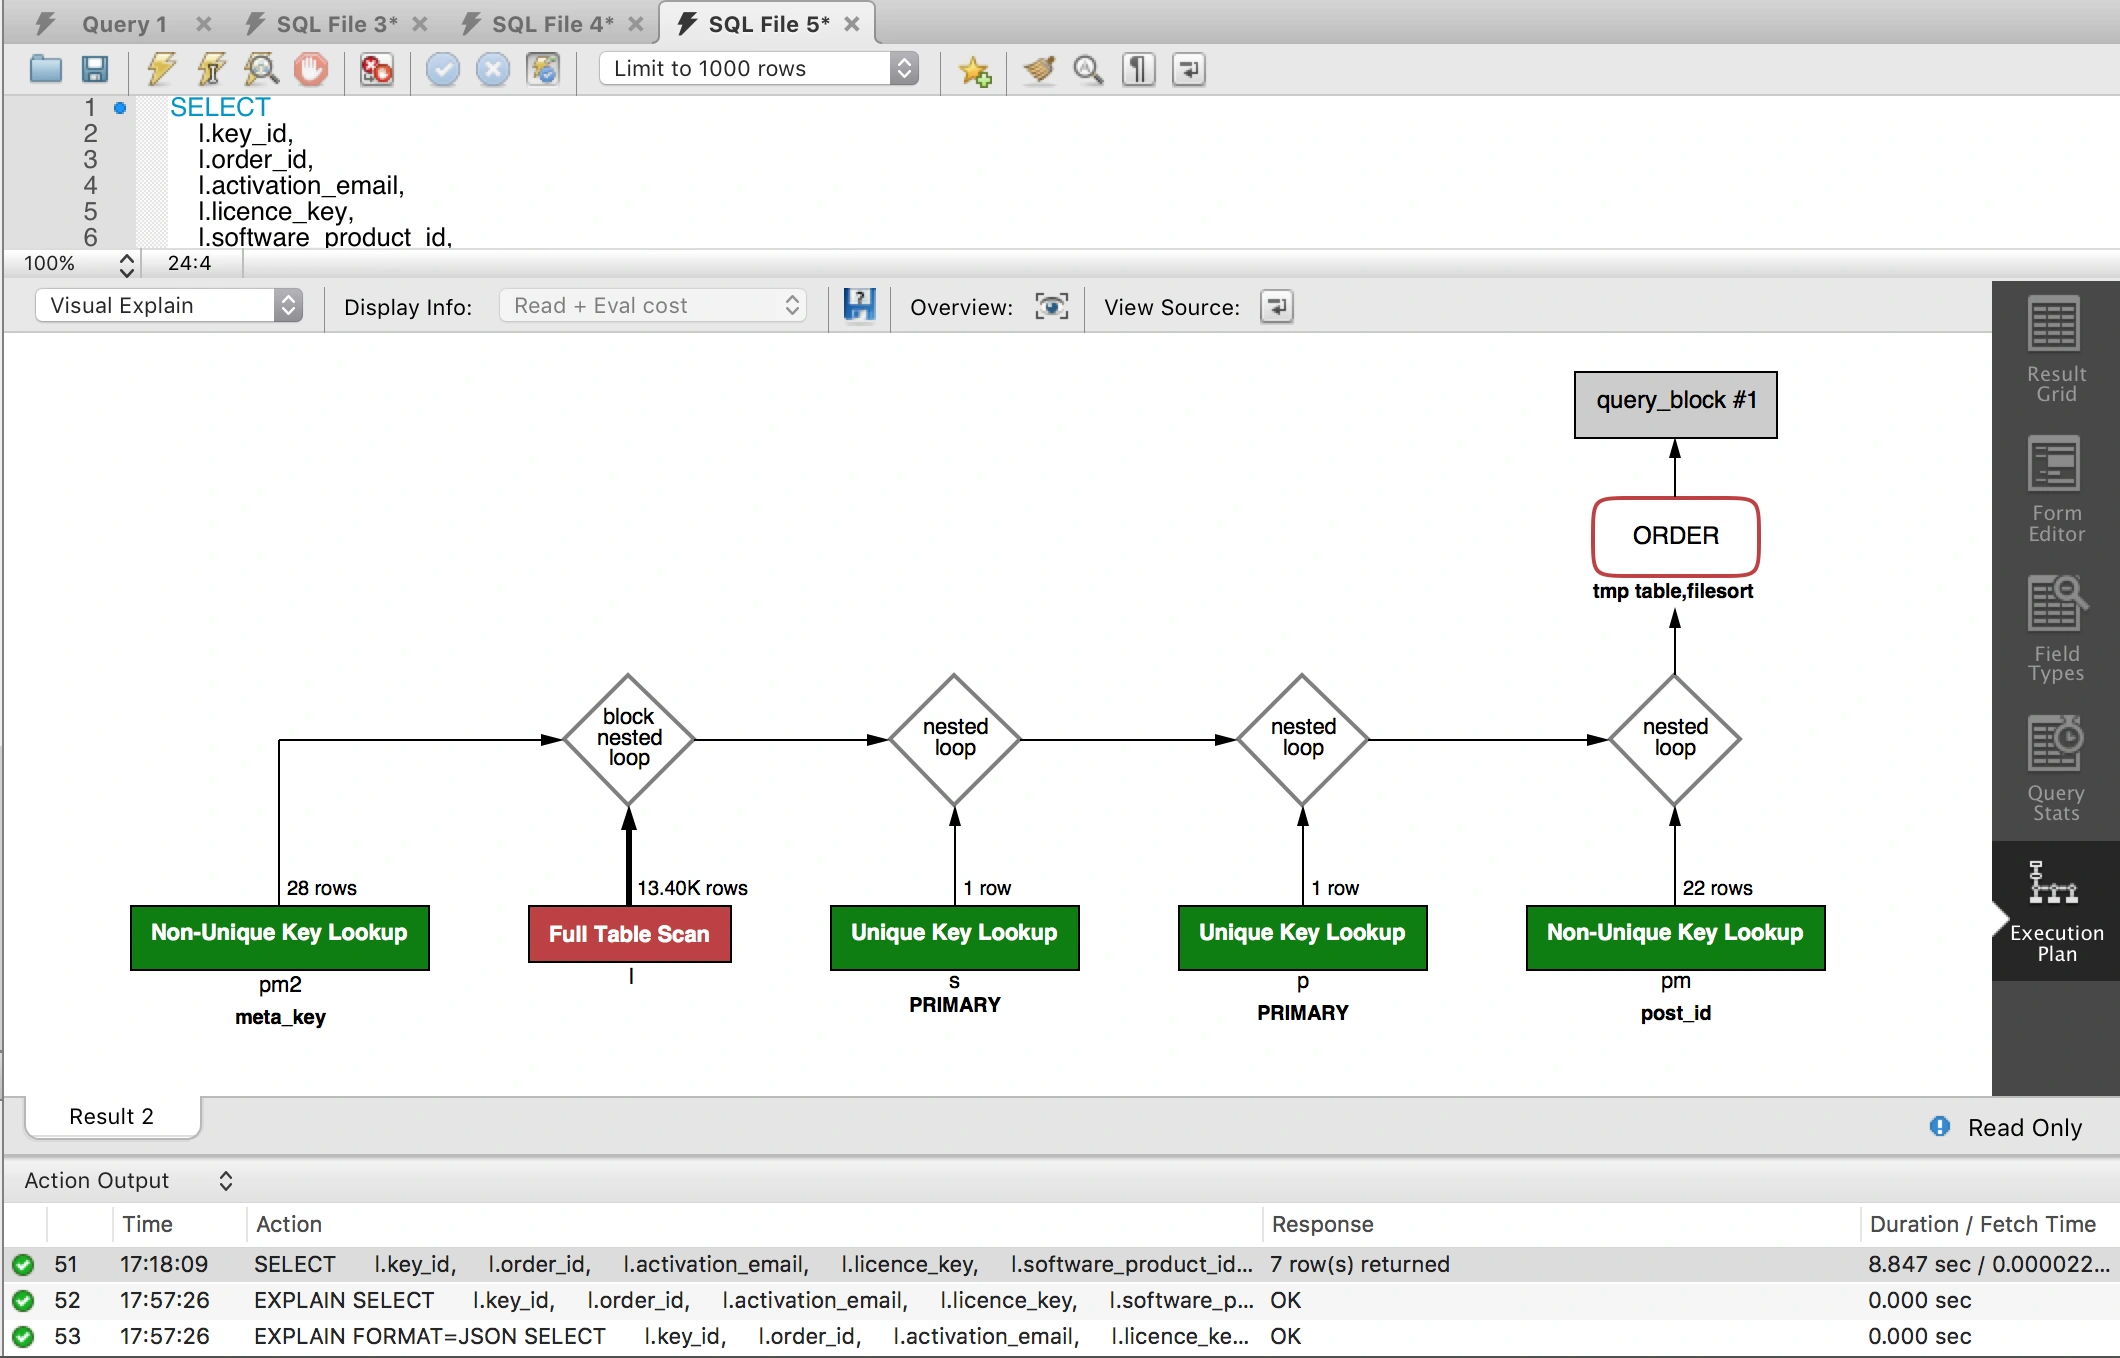Click the Full Table Scan node
Screen dimensions: 2120x1358
point(629,934)
